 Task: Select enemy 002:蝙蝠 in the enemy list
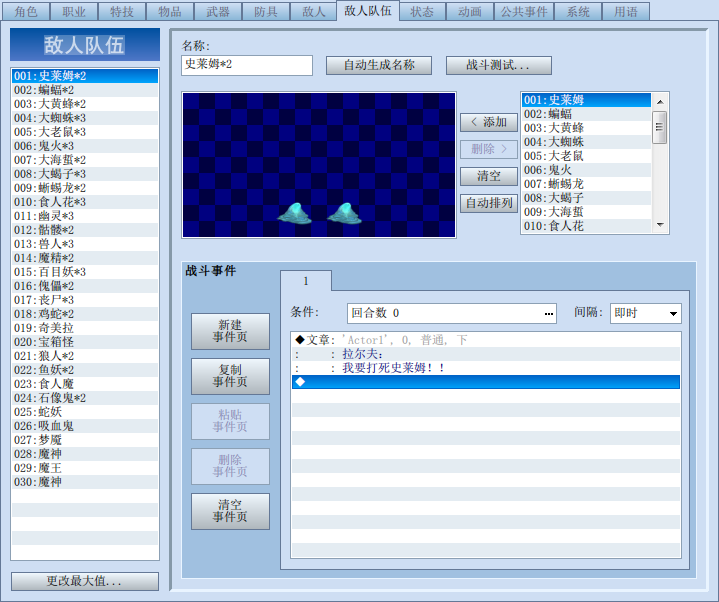coord(586,114)
